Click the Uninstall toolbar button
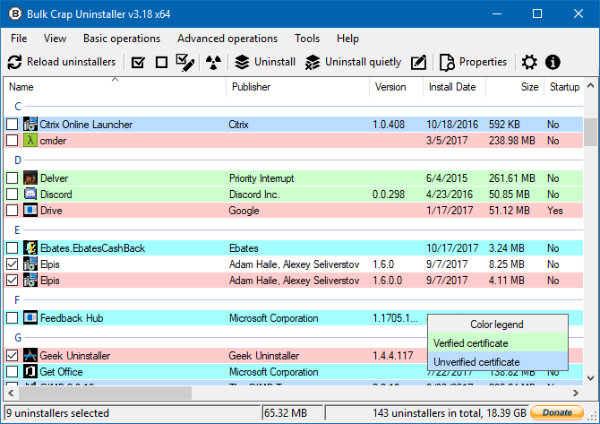 [x=265, y=62]
